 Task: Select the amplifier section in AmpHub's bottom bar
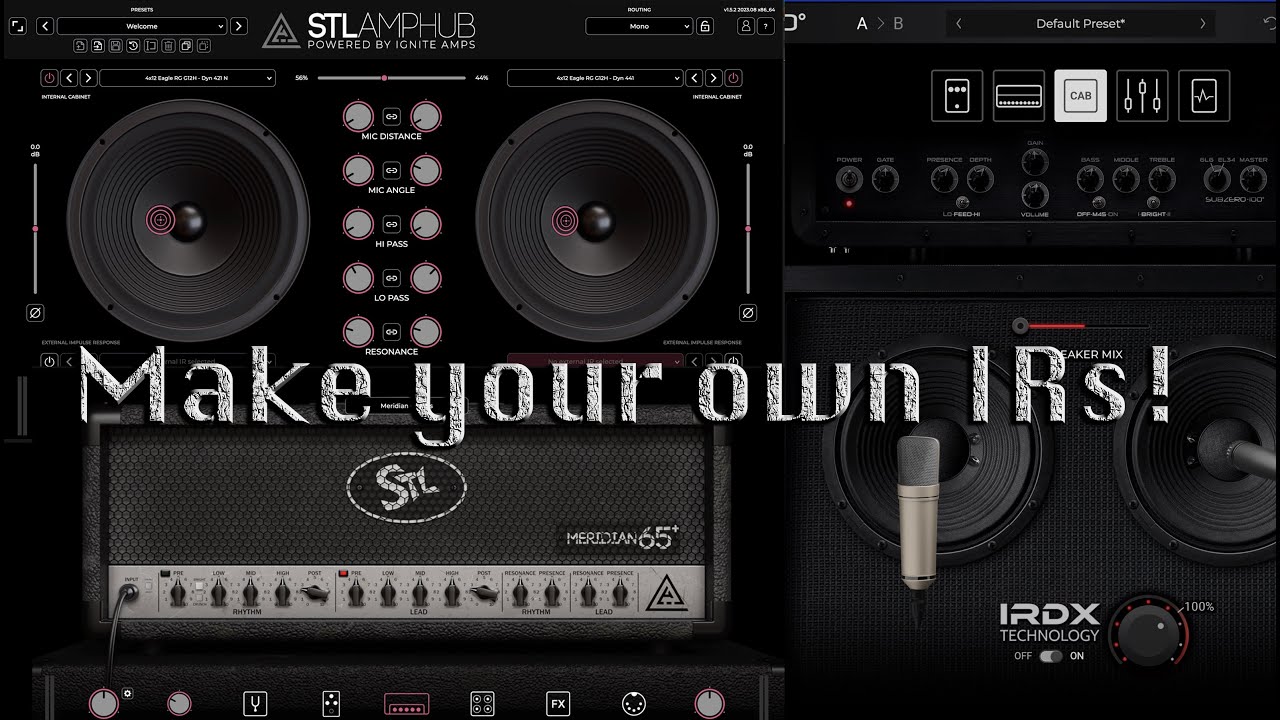[x=407, y=704]
